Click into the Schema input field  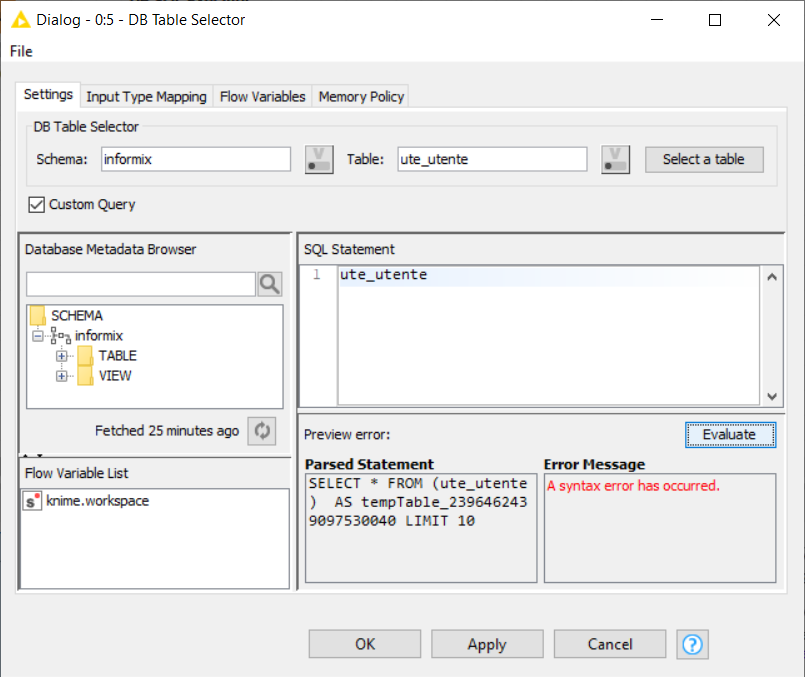(x=194, y=159)
